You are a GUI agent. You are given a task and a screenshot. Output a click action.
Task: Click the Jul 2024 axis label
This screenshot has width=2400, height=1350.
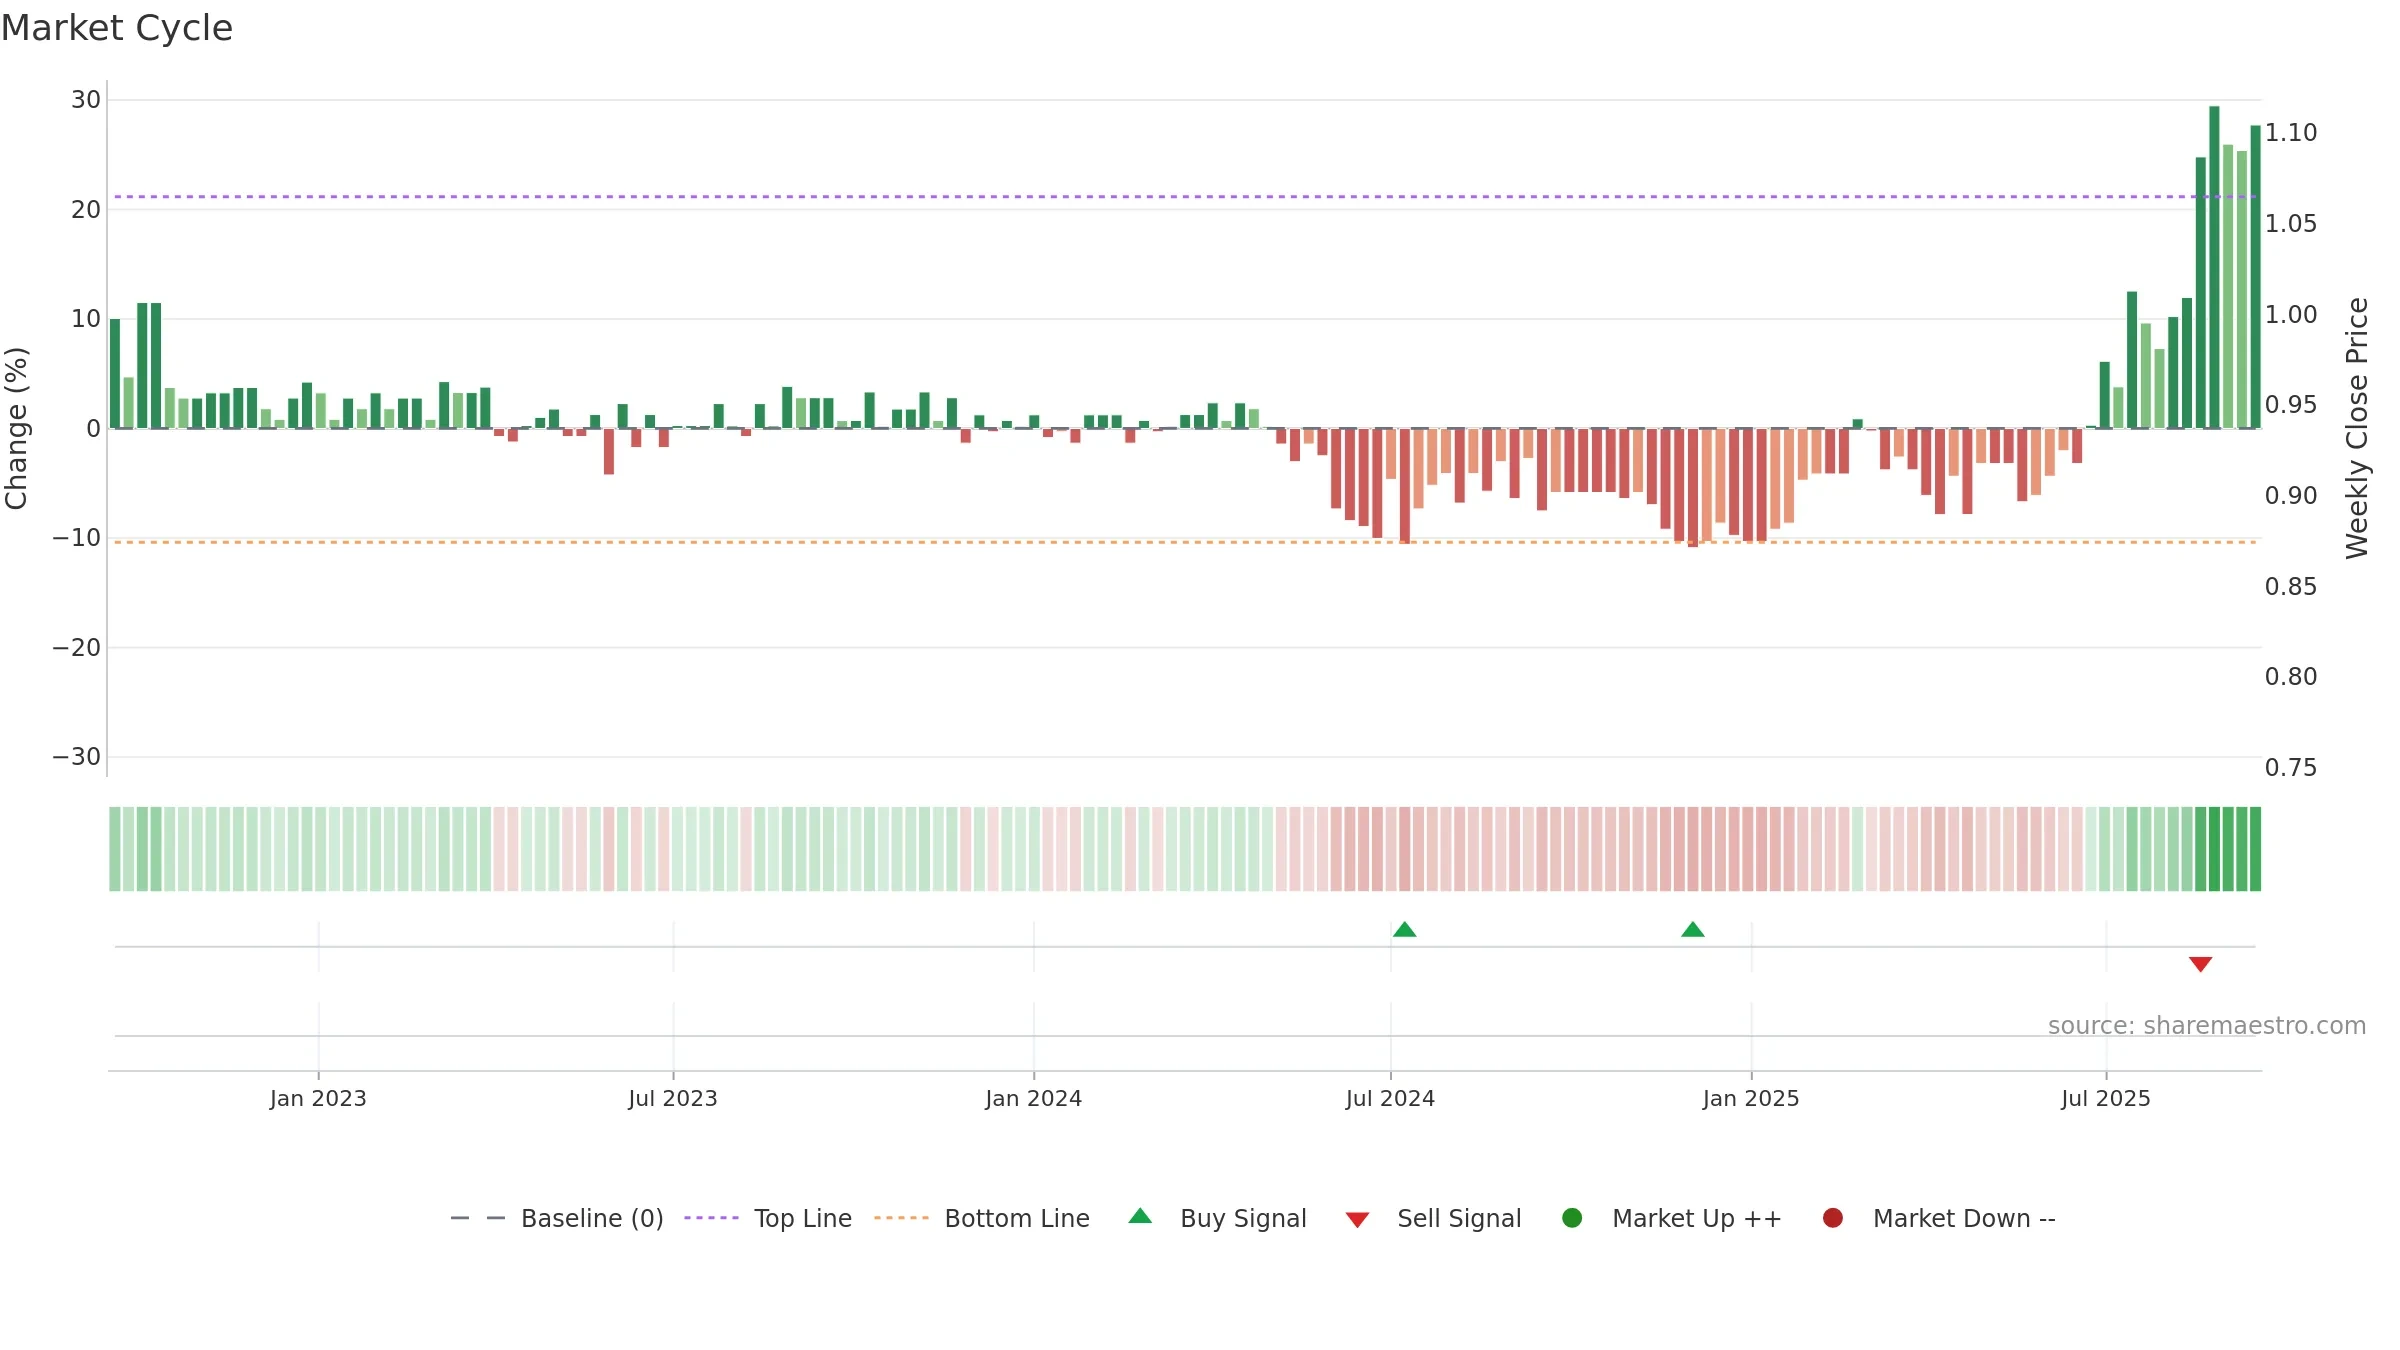pos(1390,1099)
